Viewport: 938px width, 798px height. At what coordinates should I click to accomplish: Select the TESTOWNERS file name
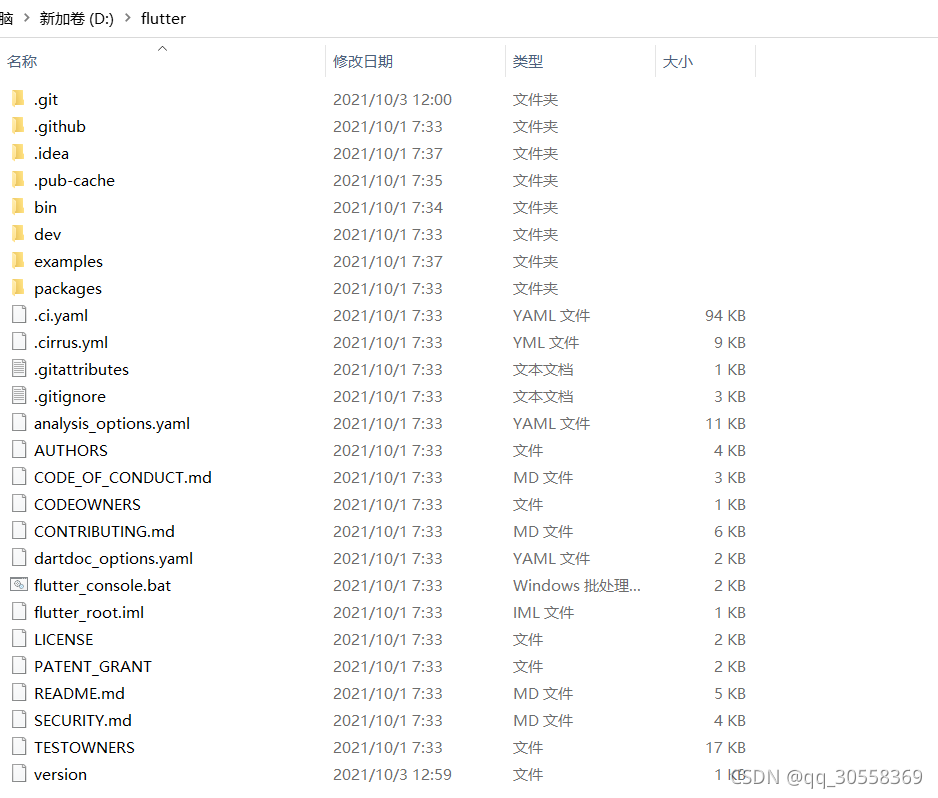(84, 747)
